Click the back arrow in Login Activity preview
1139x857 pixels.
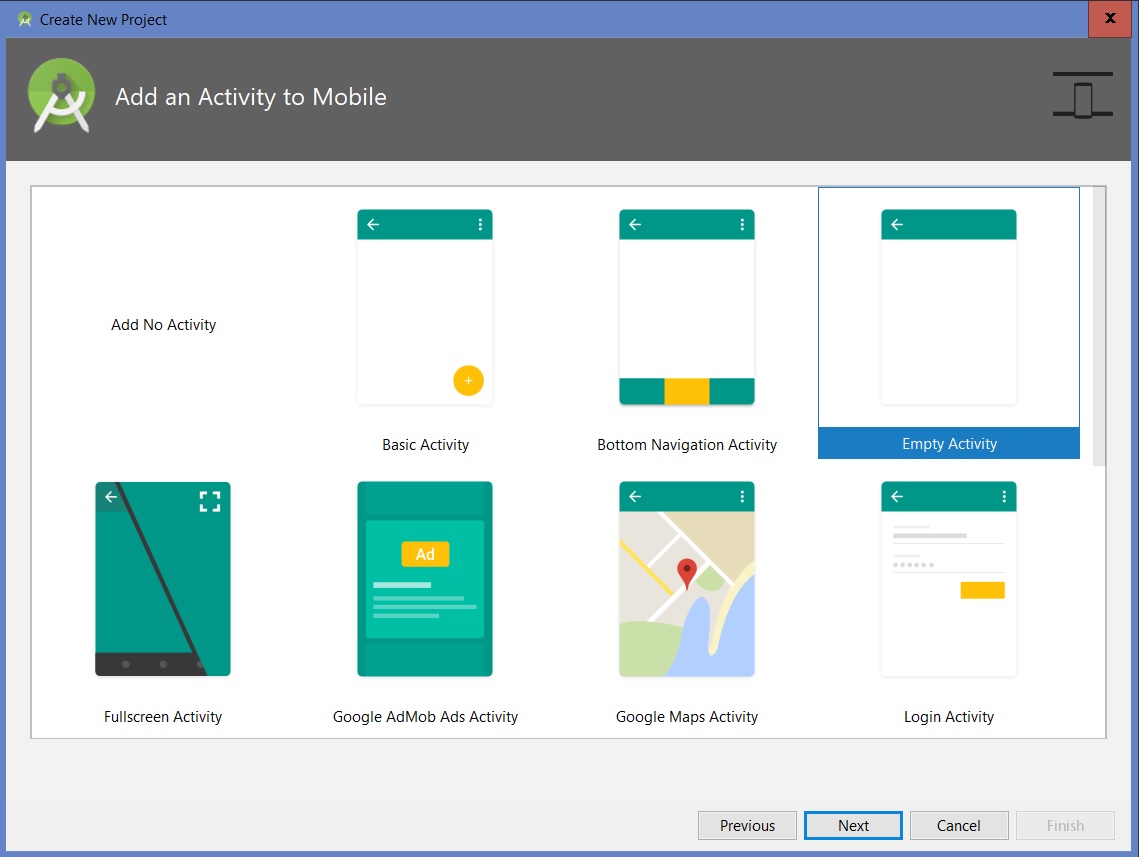[897, 497]
